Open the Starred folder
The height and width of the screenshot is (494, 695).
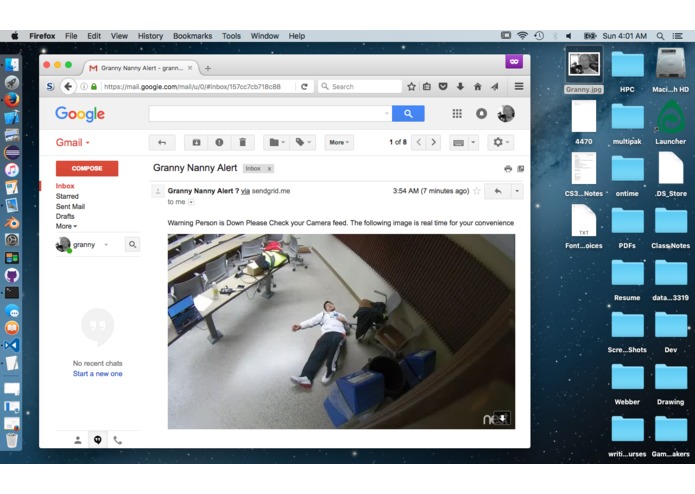point(67,196)
